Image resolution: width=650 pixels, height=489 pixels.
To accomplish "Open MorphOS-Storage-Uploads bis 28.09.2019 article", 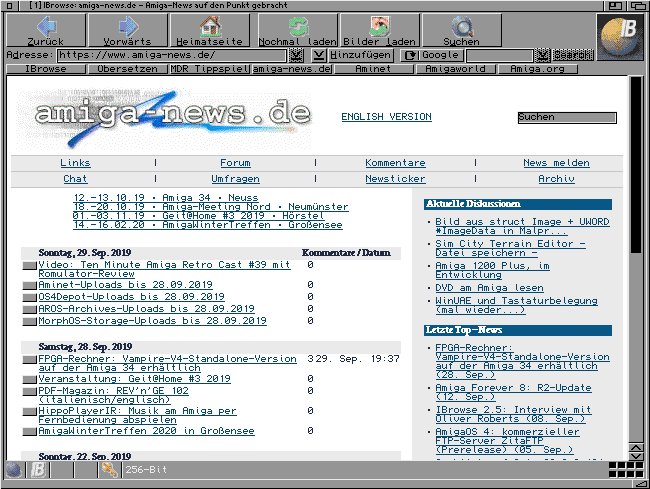I will pyautogui.click(x=152, y=321).
